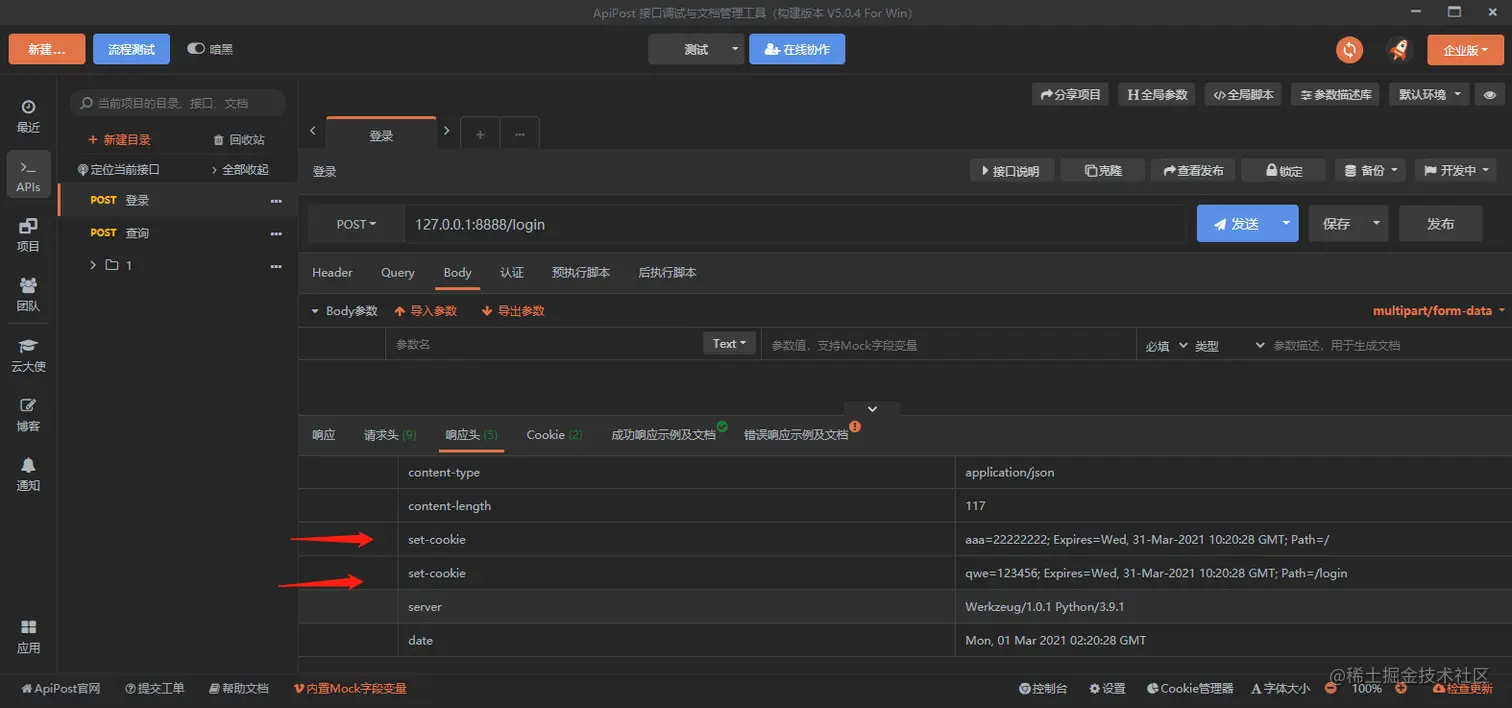The height and width of the screenshot is (708, 1512).
Task: Switch to the 响应 response tab
Action: click(323, 435)
